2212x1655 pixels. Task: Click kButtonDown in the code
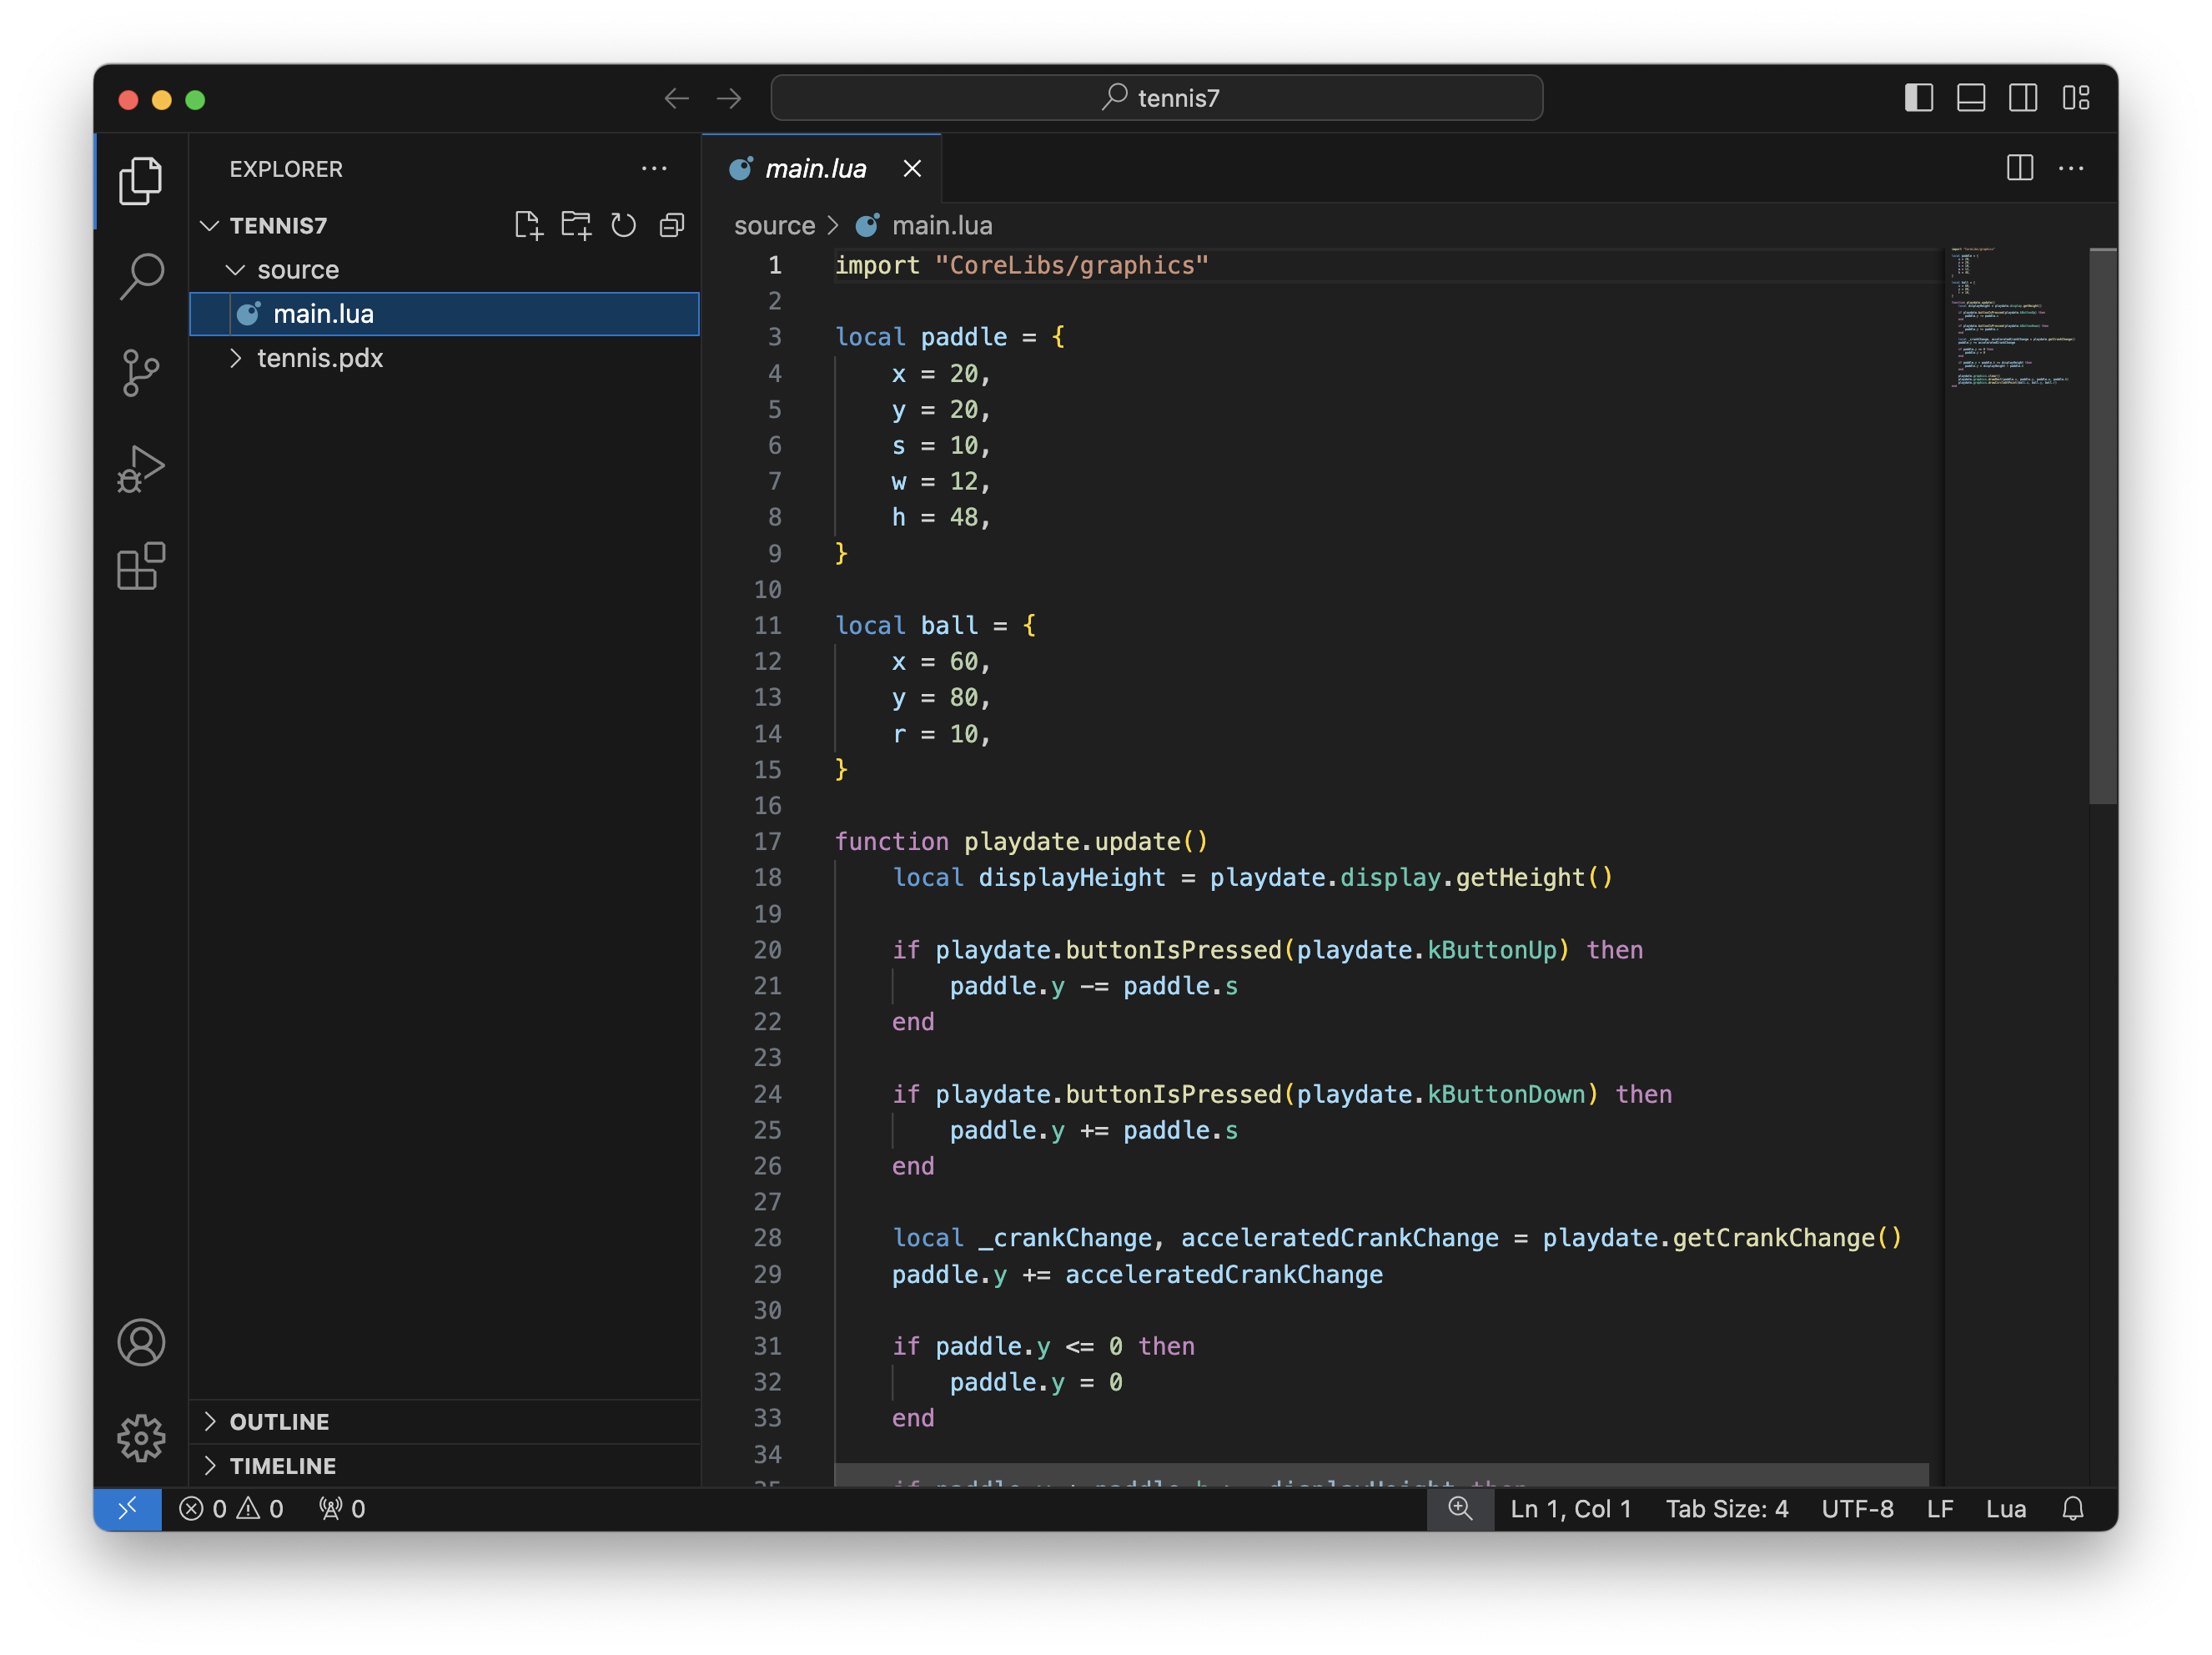point(1506,1094)
